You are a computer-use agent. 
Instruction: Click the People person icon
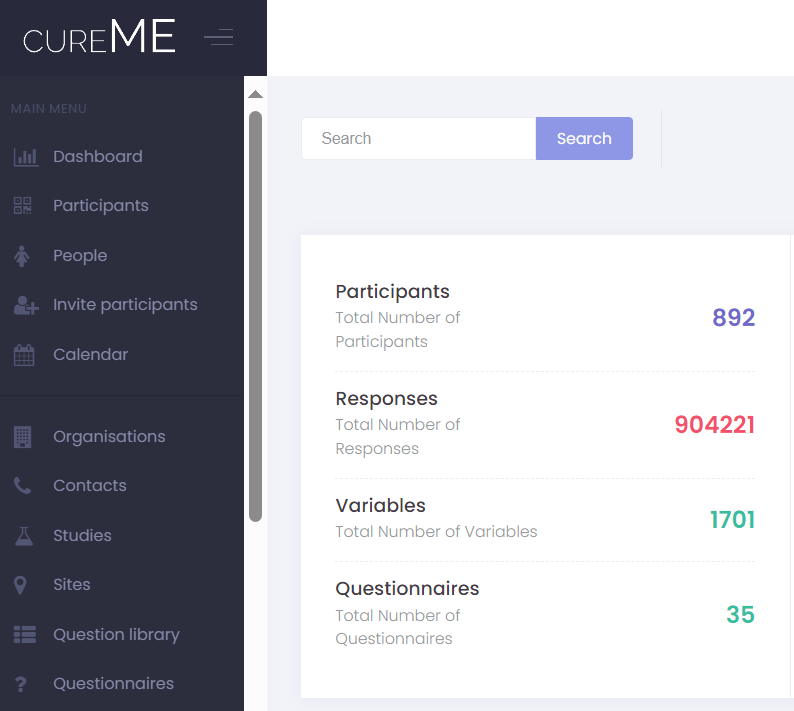(22, 256)
